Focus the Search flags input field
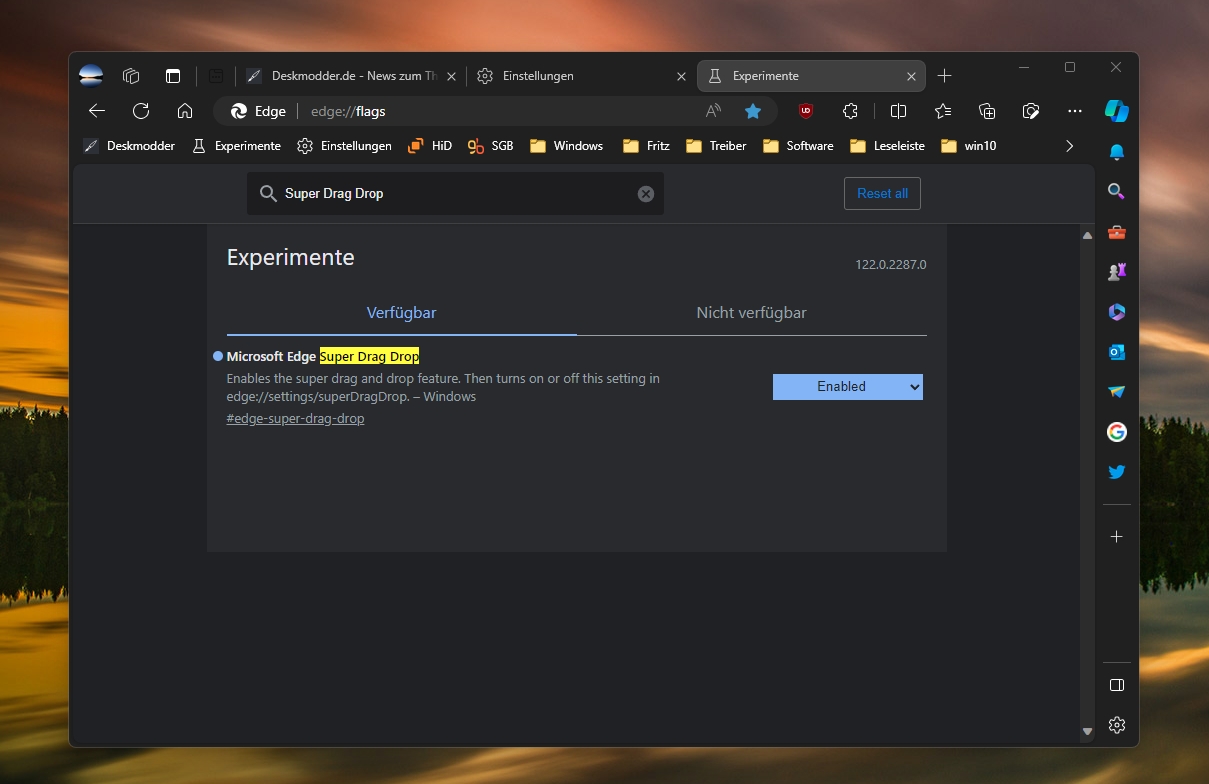 (455, 194)
